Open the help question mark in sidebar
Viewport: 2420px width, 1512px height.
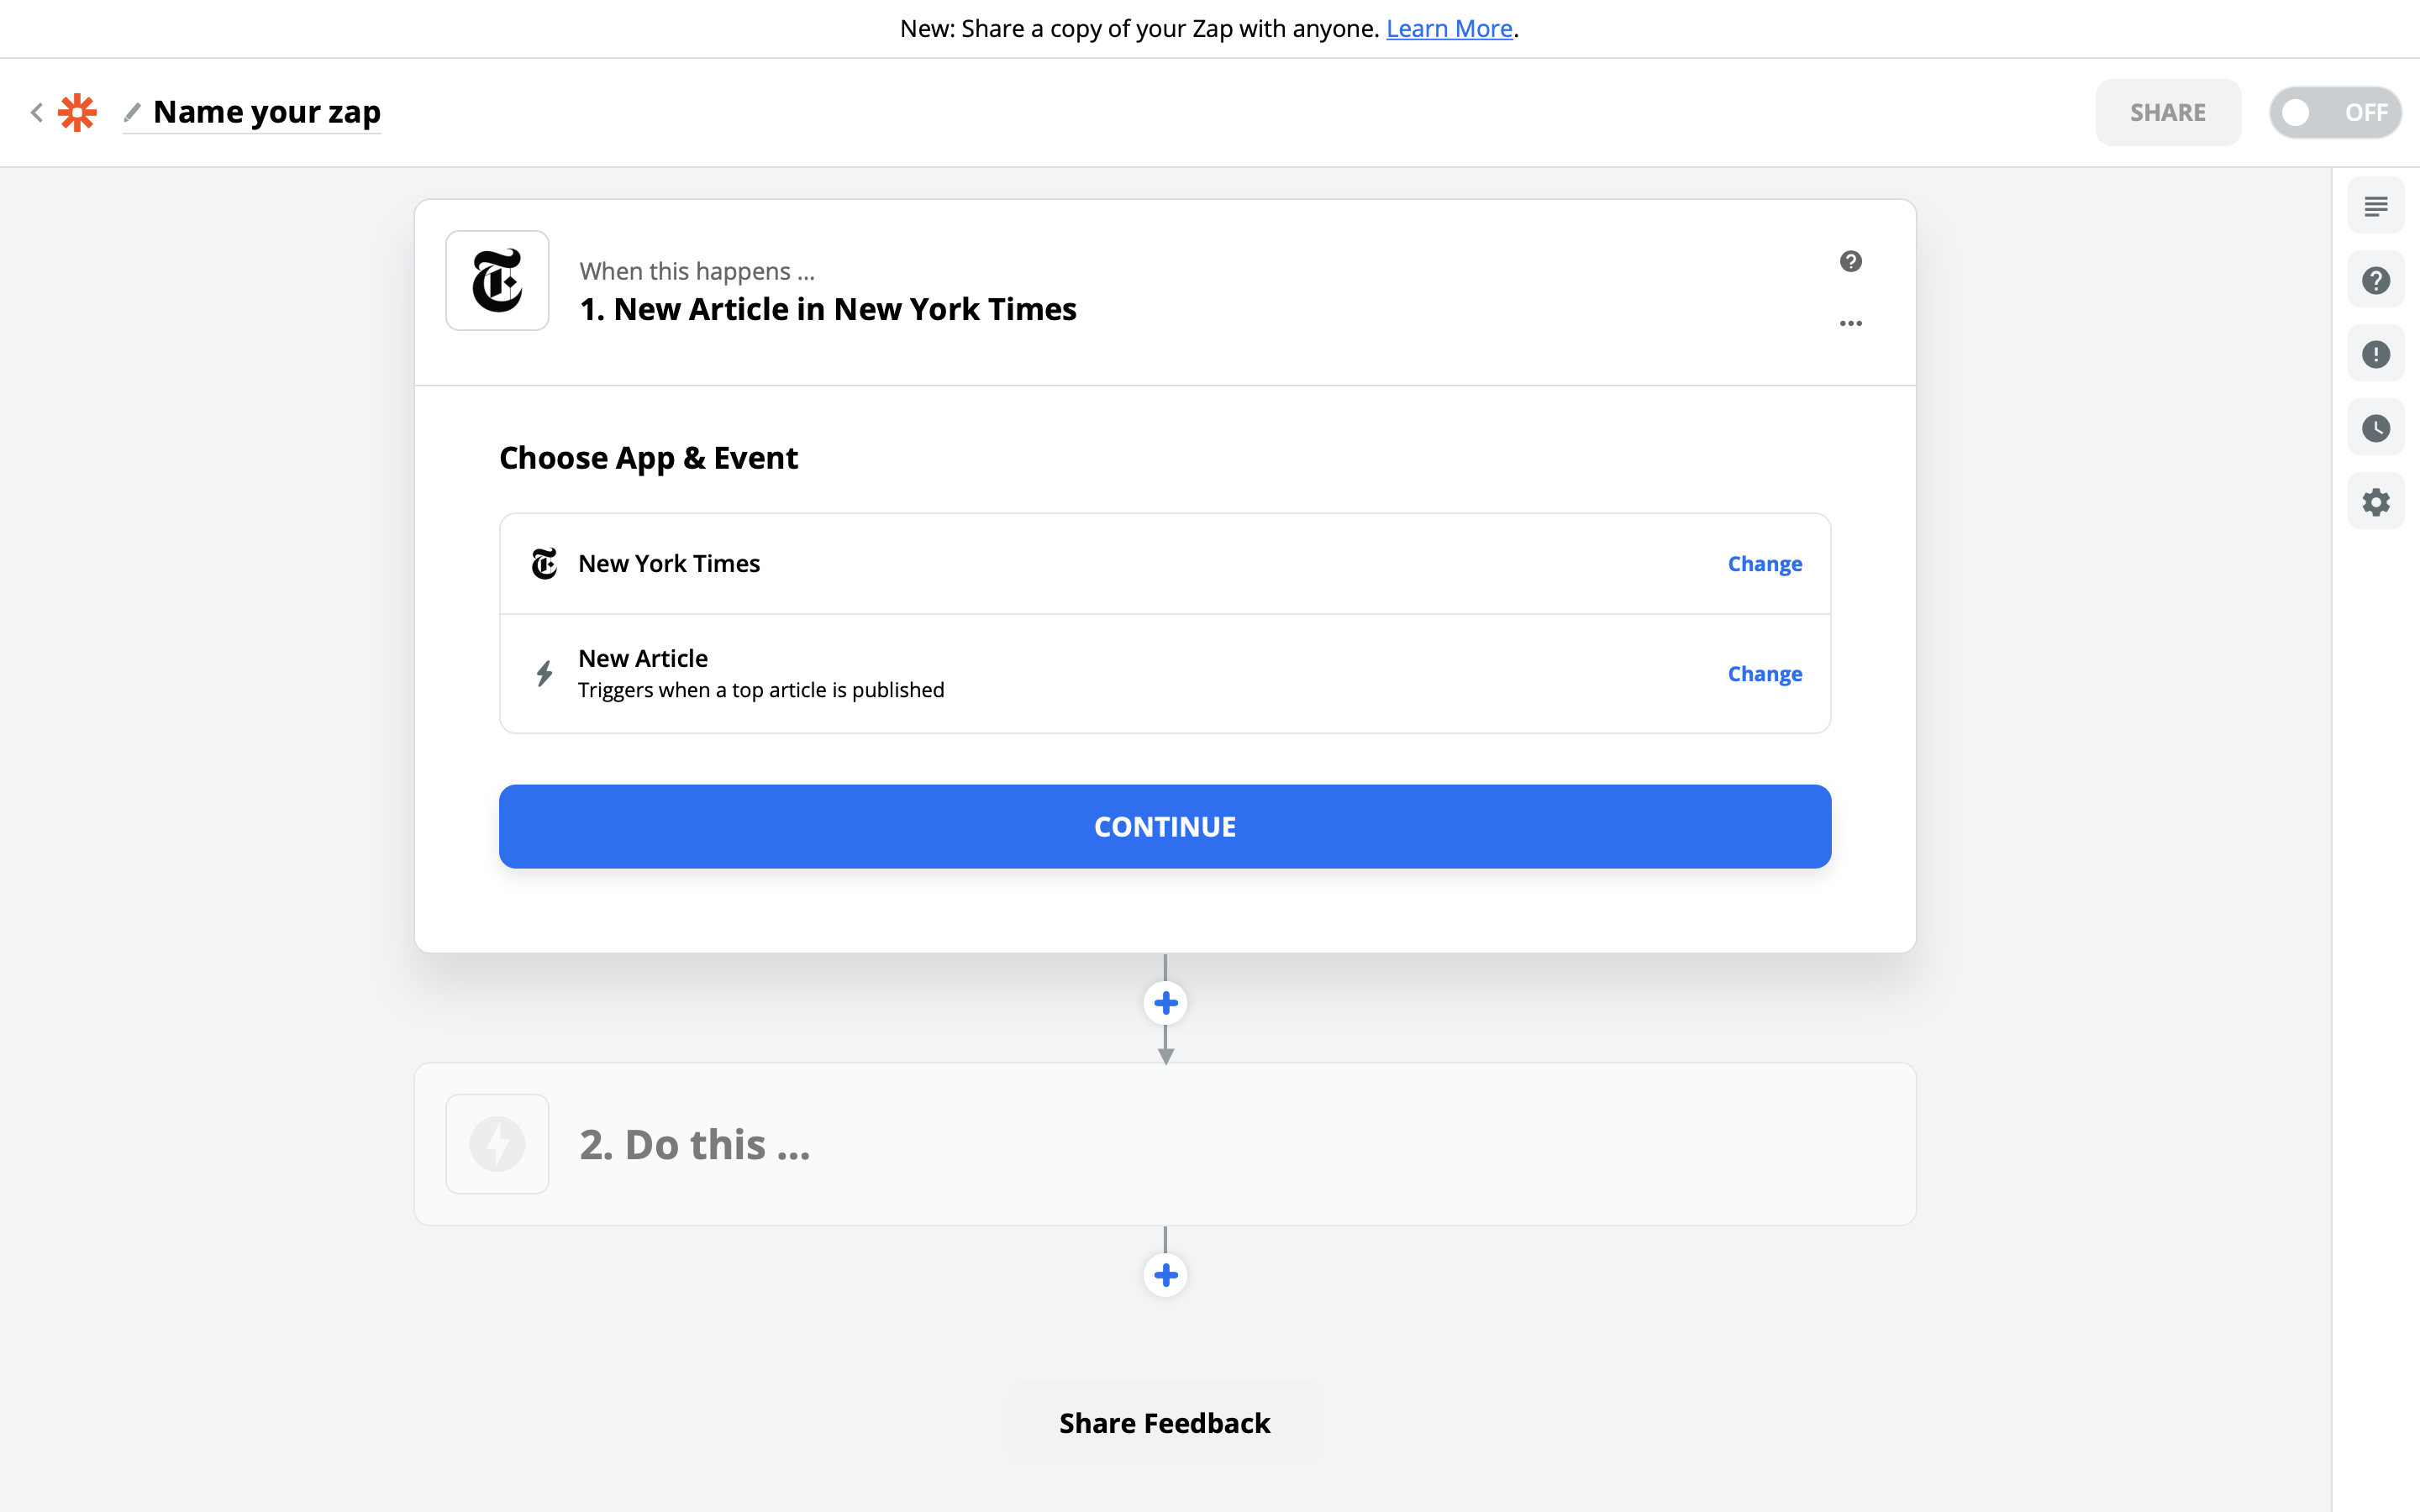click(2376, 280)
